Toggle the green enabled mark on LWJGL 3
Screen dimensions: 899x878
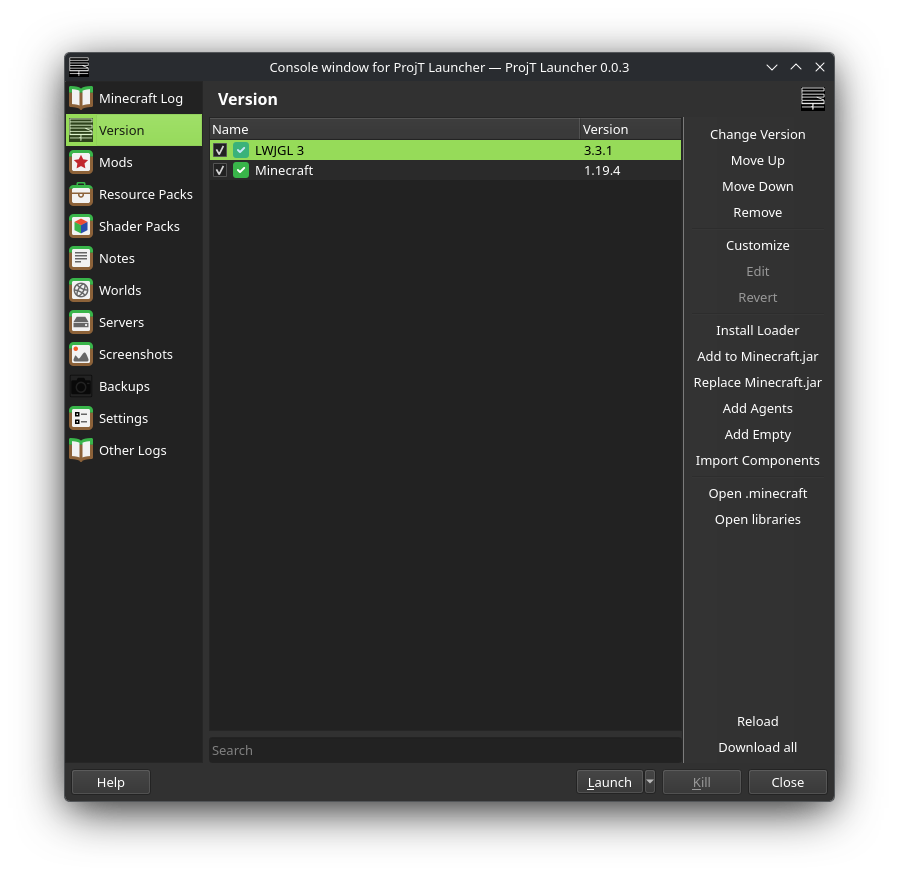coord(240,150)
